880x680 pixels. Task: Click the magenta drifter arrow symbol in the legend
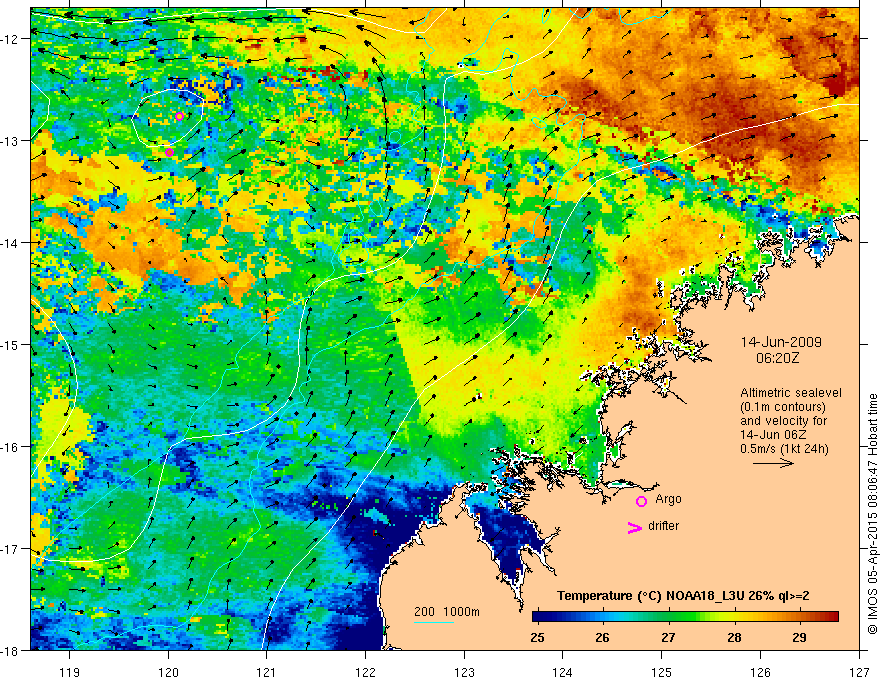pyautogui.click(x=635, y=527)
